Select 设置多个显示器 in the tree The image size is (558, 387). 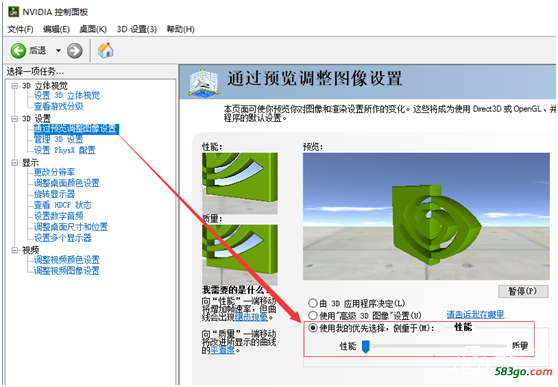(63, 237)
